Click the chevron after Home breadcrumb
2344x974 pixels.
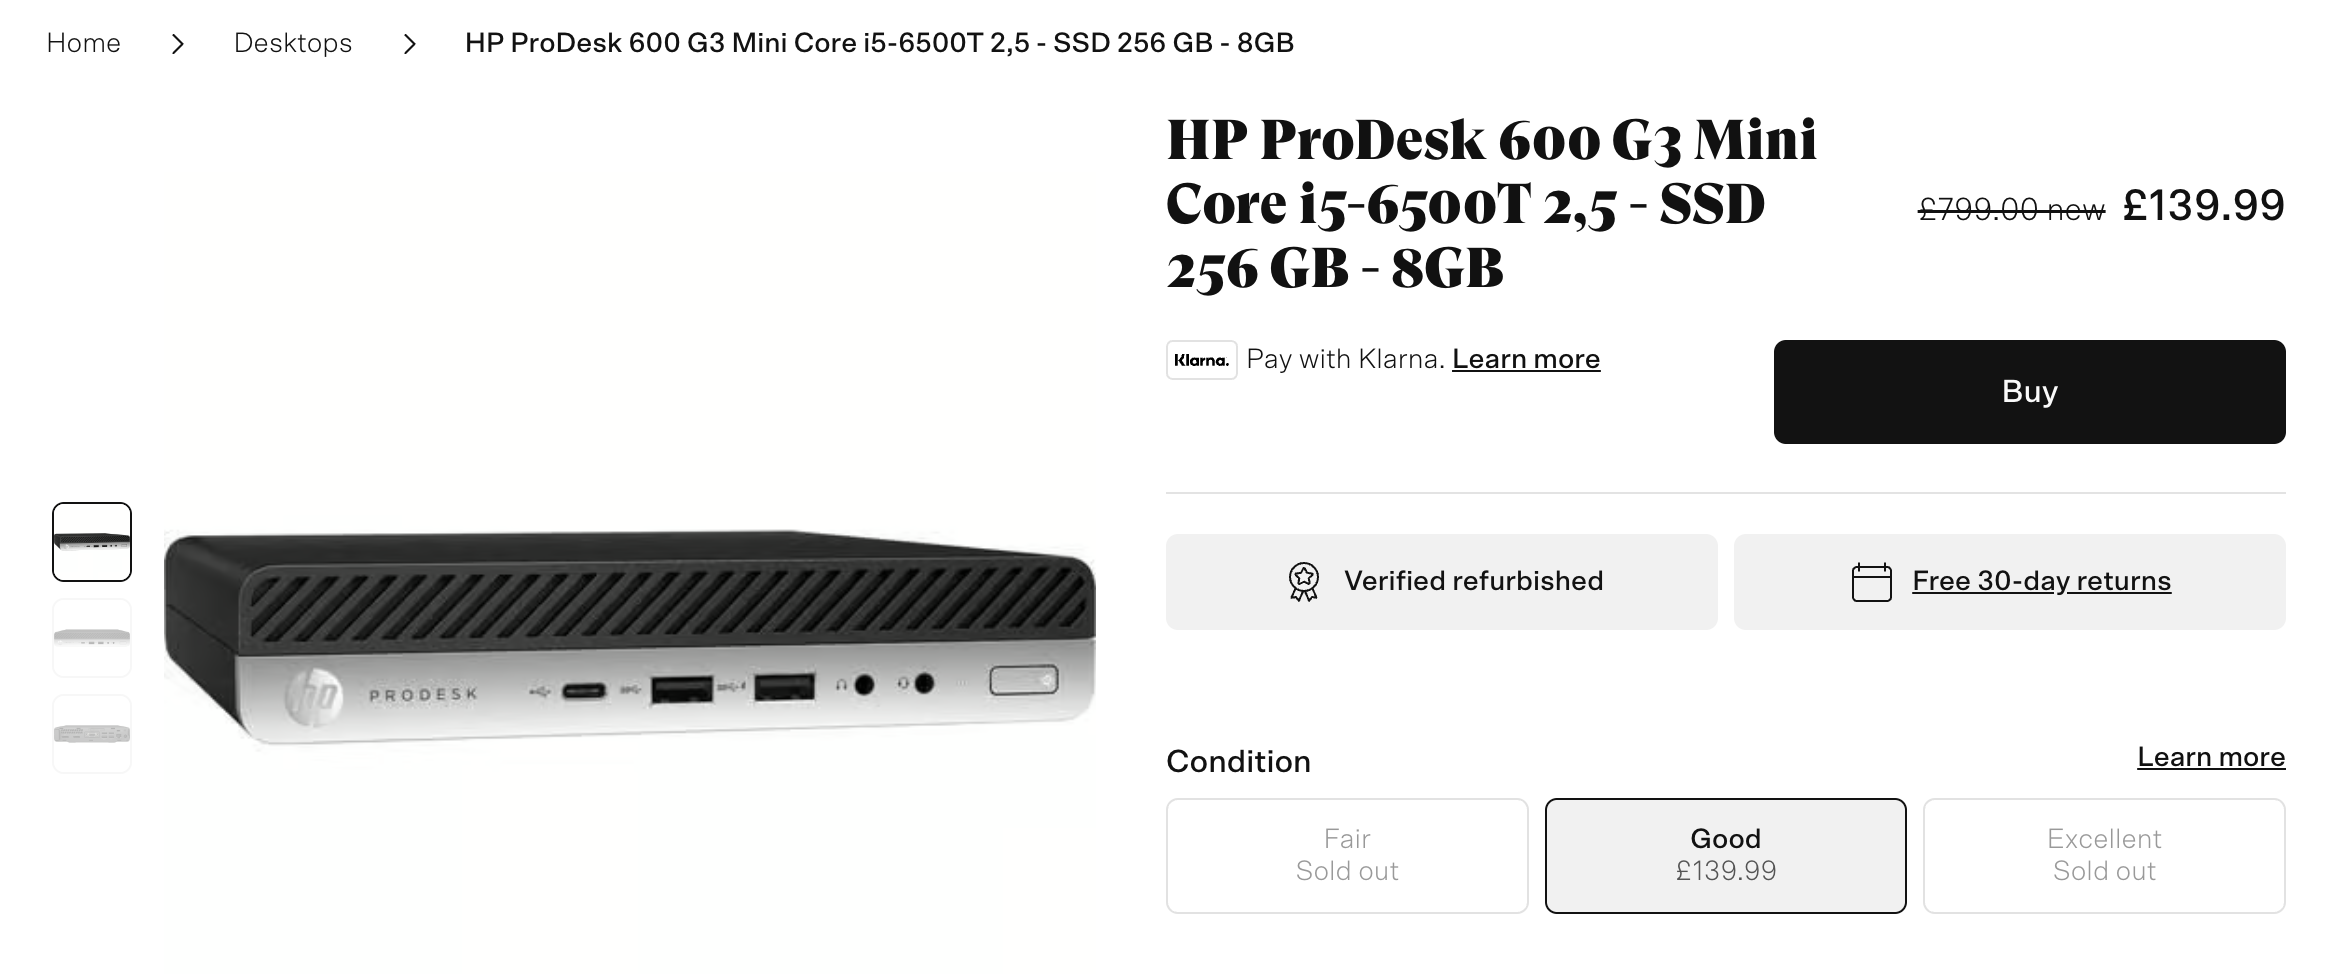[x=178, y=44]
